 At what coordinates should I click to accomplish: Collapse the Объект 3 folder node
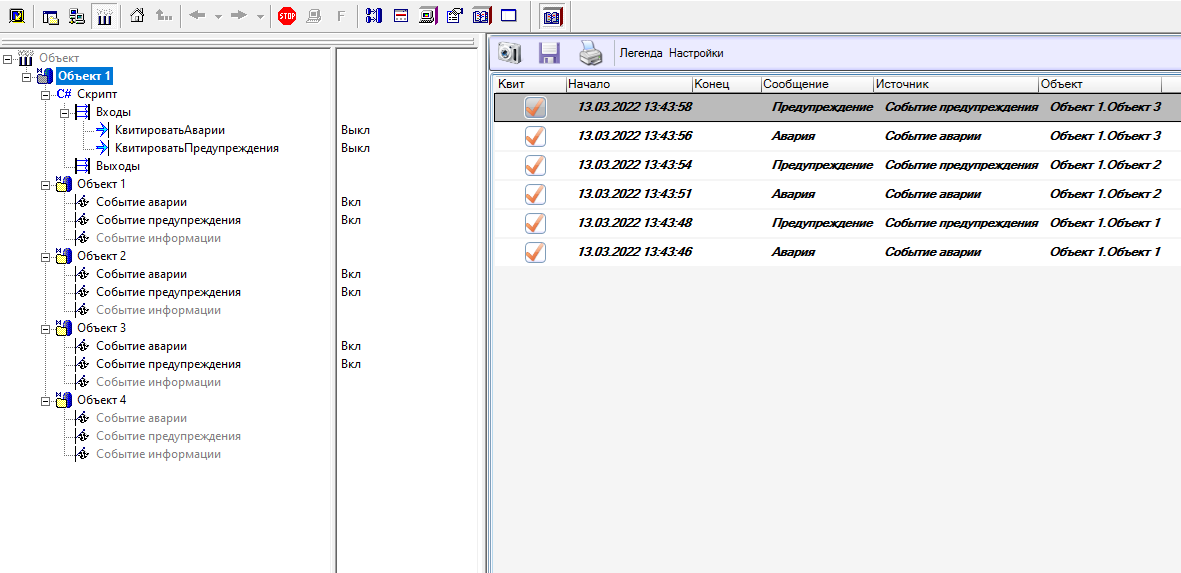(x=45, y=329)
